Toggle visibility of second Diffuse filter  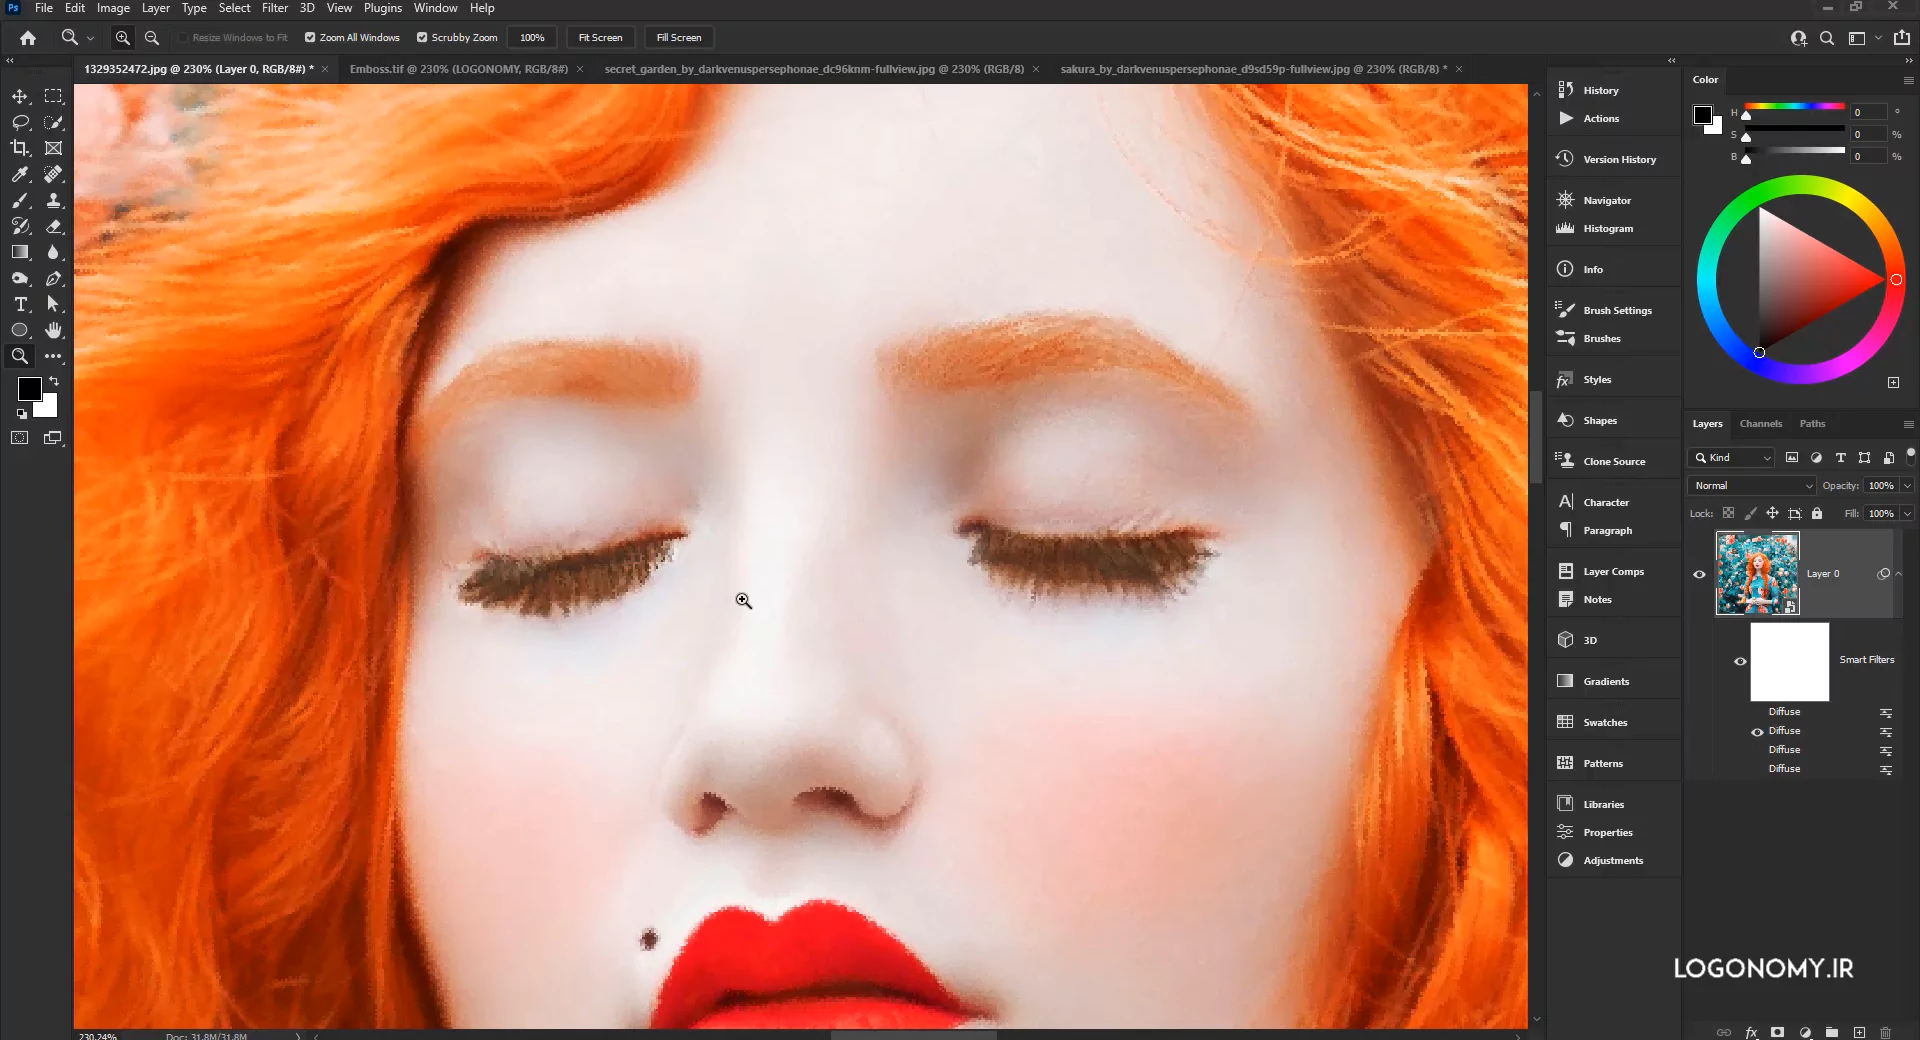click(1757, 731)
